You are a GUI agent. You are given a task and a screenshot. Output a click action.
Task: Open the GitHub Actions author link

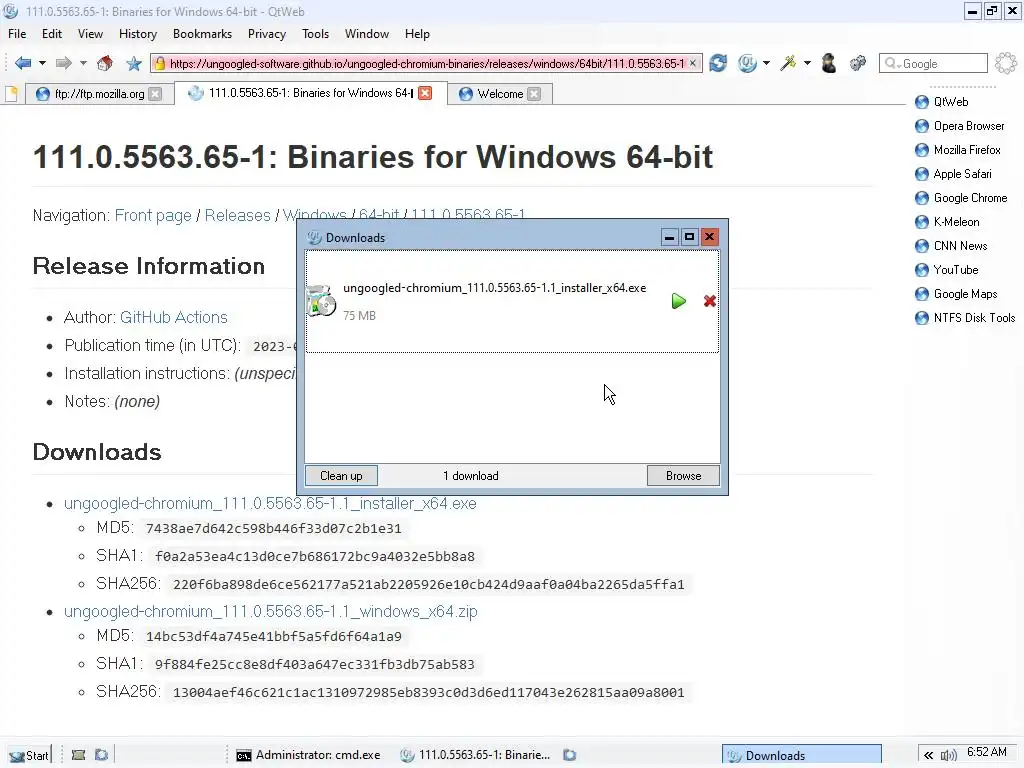(x=174, y=317)
